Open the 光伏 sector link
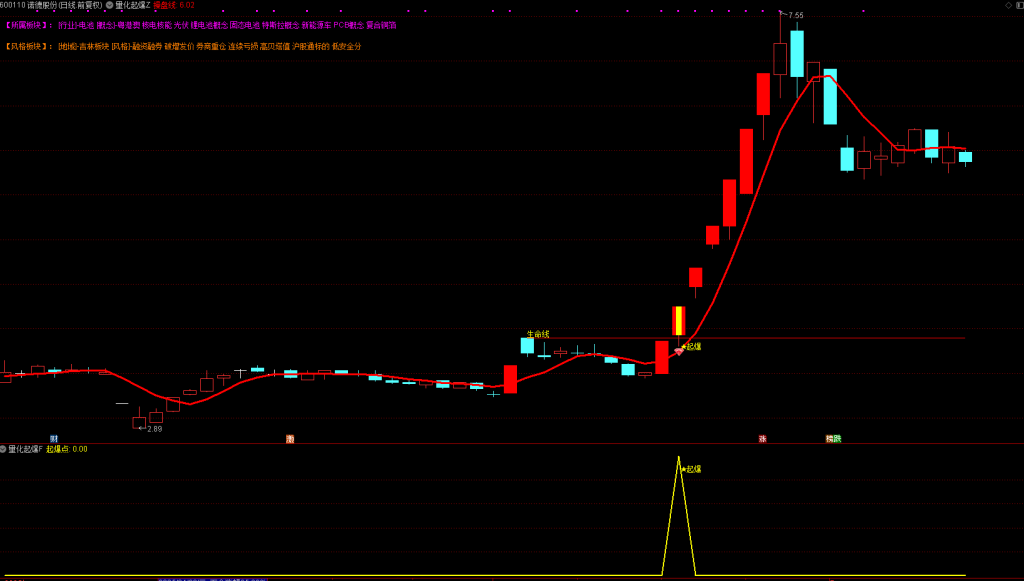Image resolution: width=1024 pixels, height=581 pixels. pos(180,25)
